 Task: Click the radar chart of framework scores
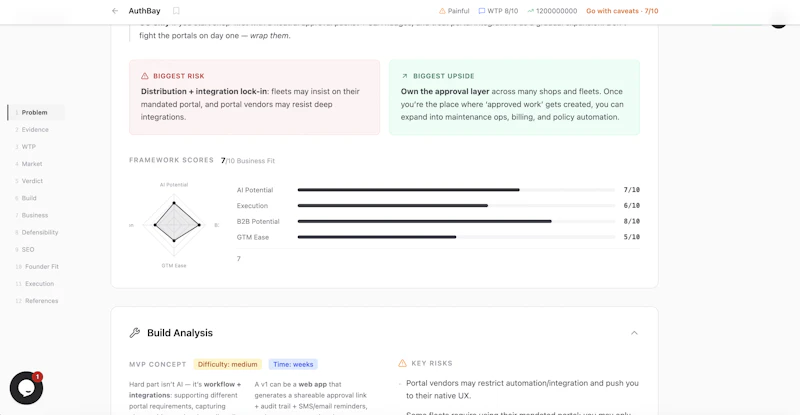click(174, 224)
